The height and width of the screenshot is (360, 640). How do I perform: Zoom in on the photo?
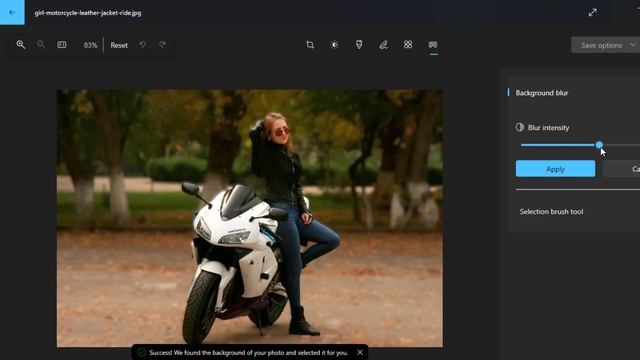coord(21,44)
